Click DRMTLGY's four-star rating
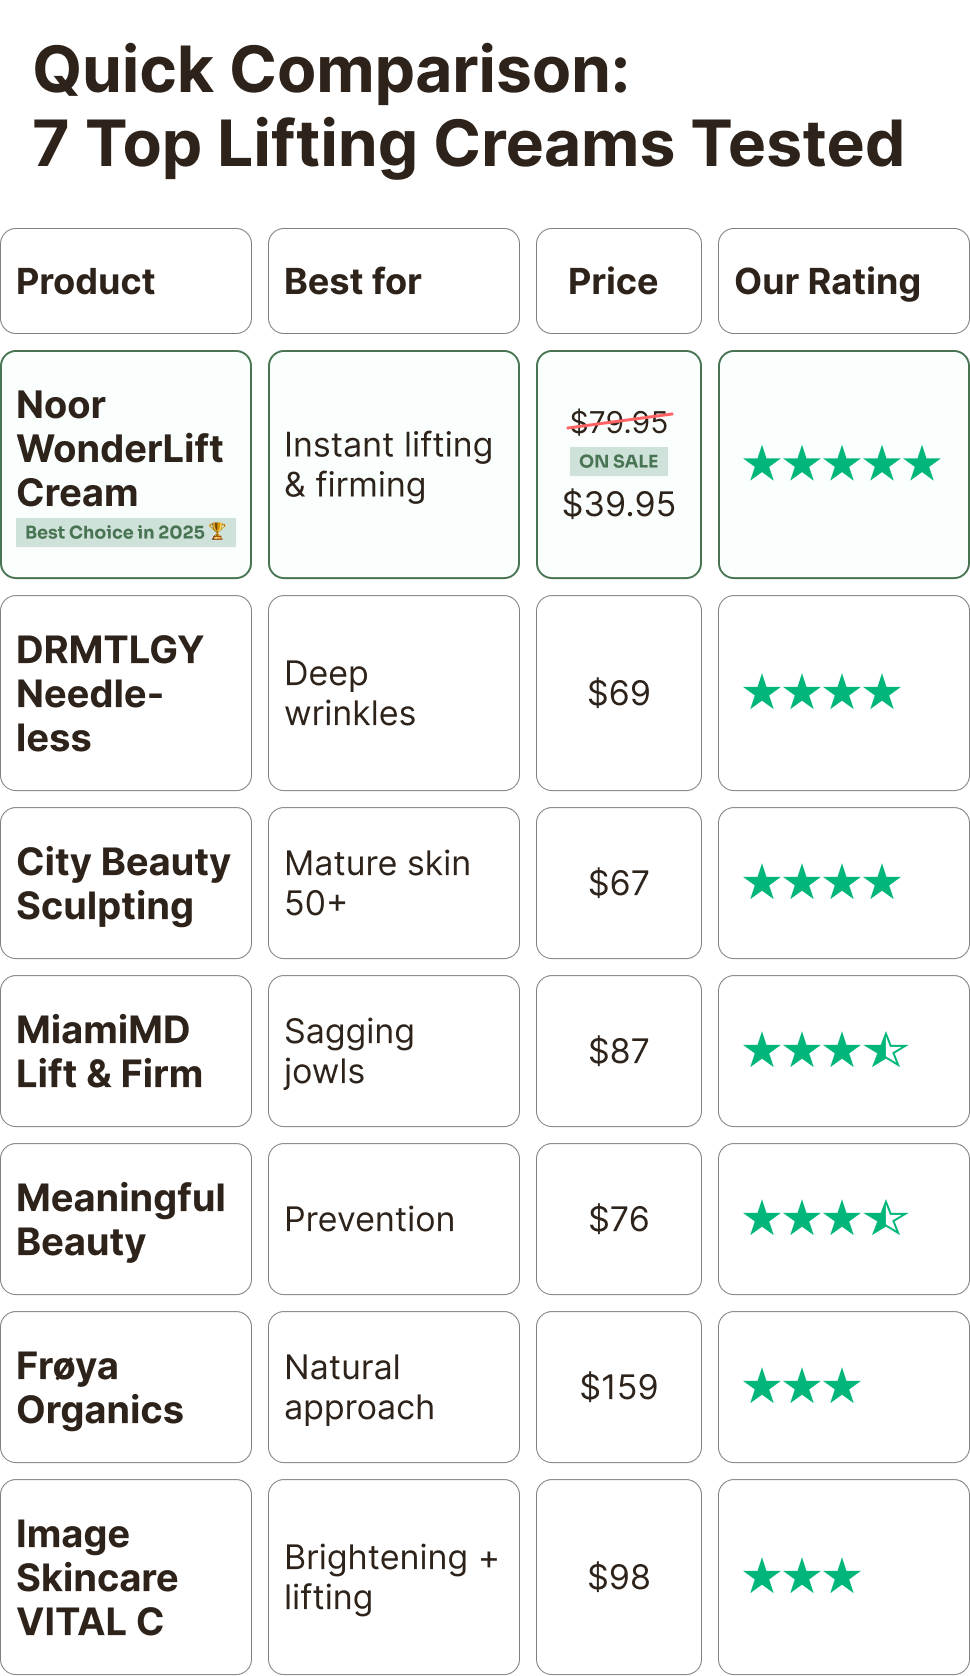 coord(822,693)
